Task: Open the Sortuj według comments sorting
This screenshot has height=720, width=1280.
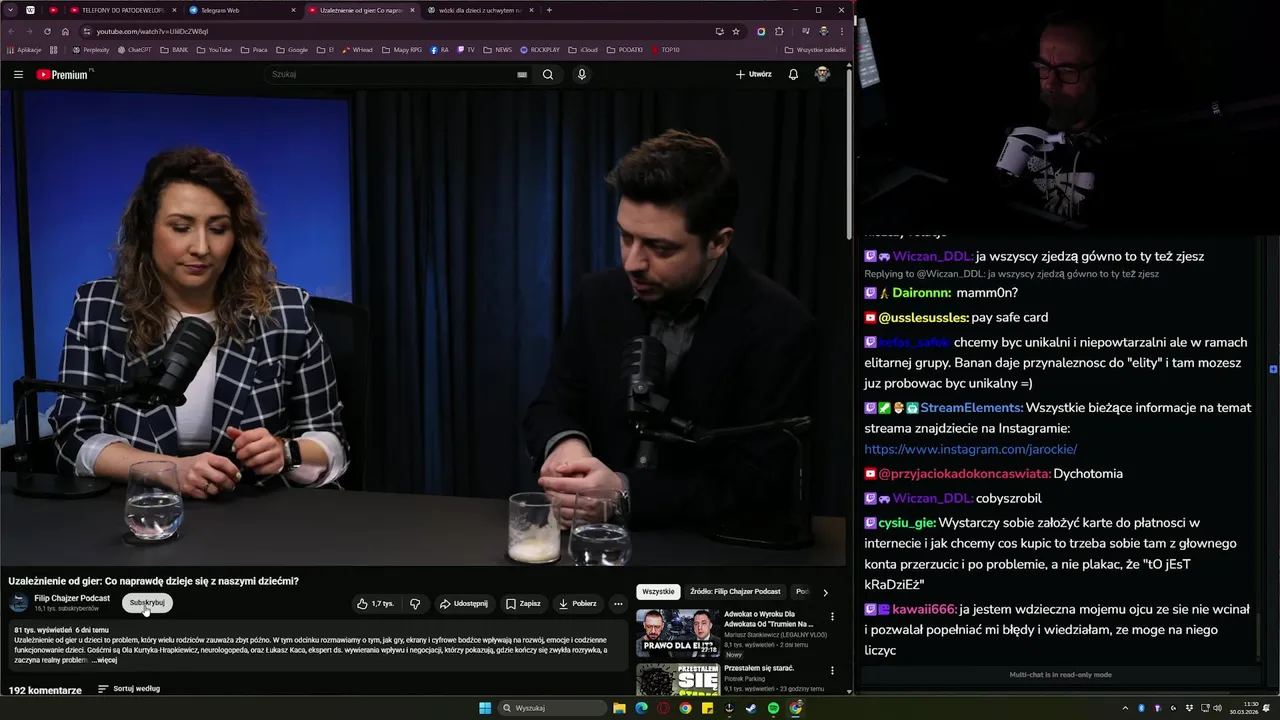Action: tap(129, 689)
